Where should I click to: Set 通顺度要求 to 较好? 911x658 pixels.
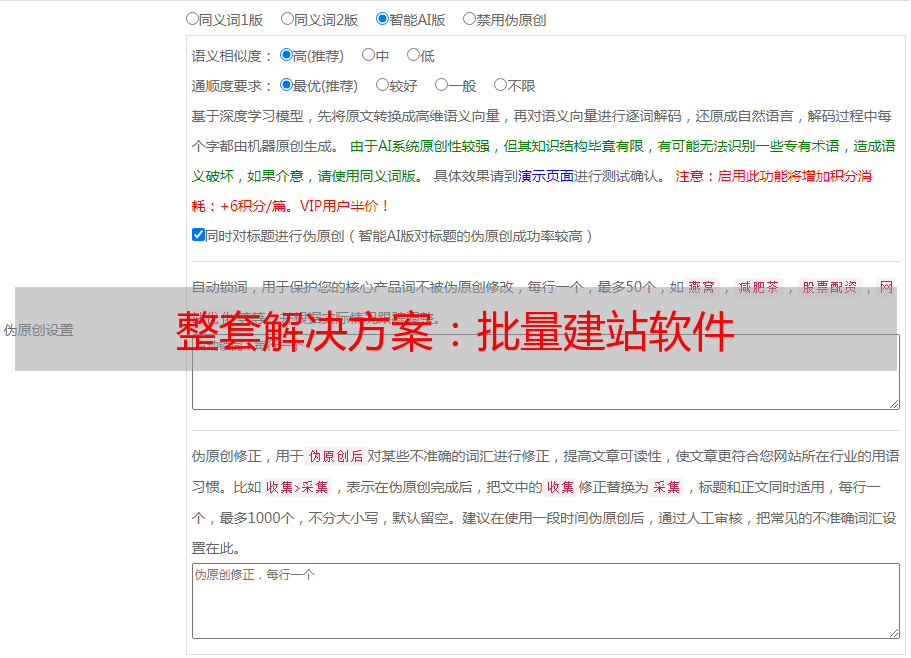382,86
